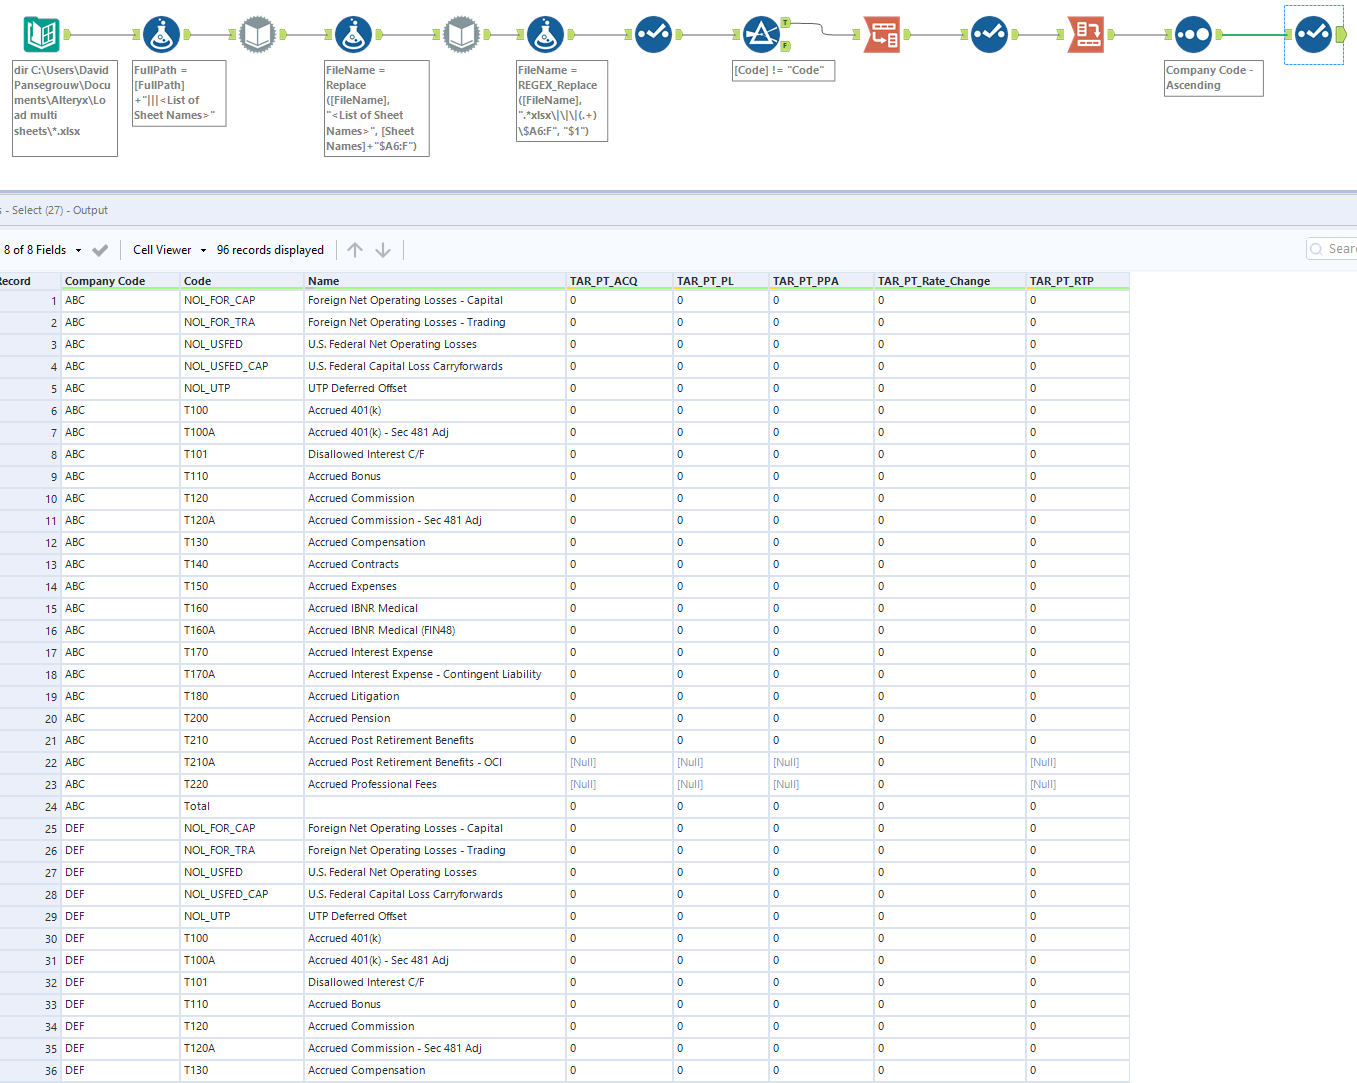Click the Formula tool with REGEX_Replace expression
Screen dimensions: 1357x1083
(546, 33)
